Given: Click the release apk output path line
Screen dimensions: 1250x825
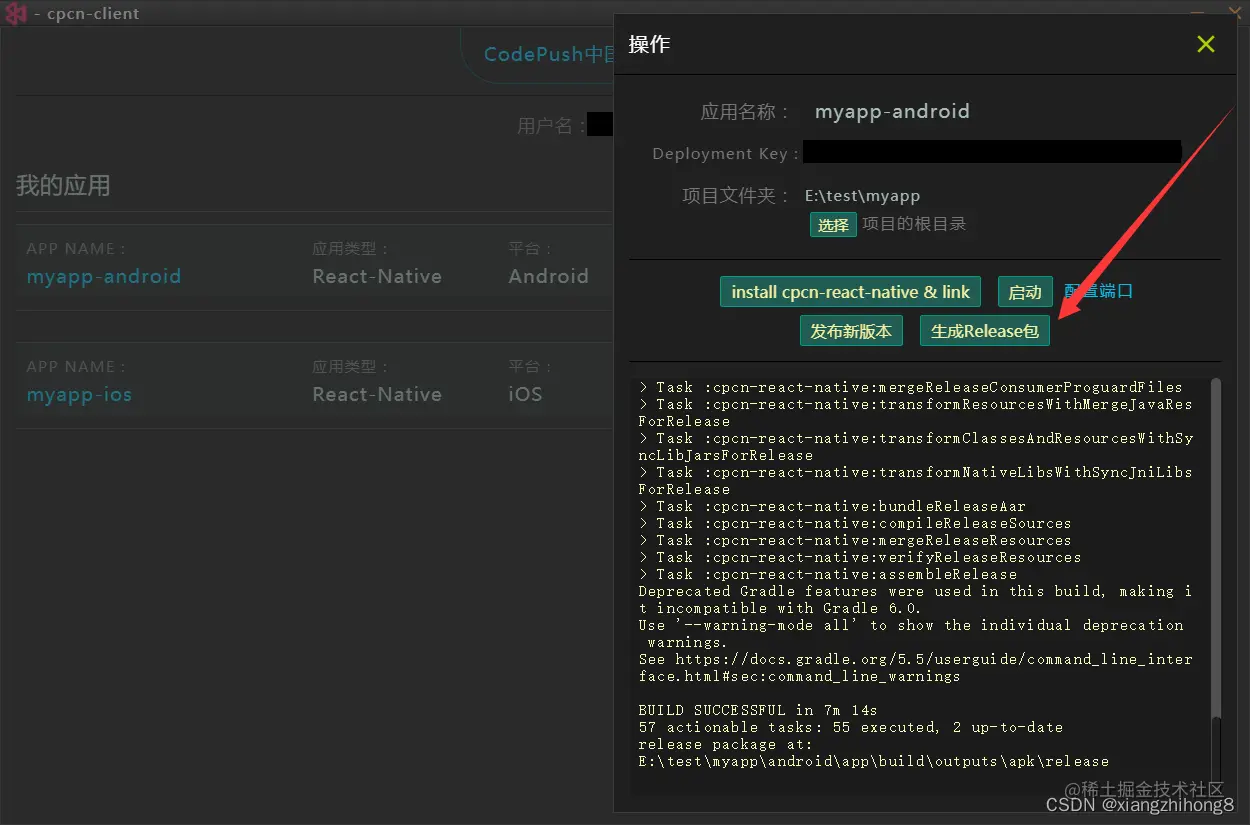Looking at the screenshot, I should coord(874,761).
